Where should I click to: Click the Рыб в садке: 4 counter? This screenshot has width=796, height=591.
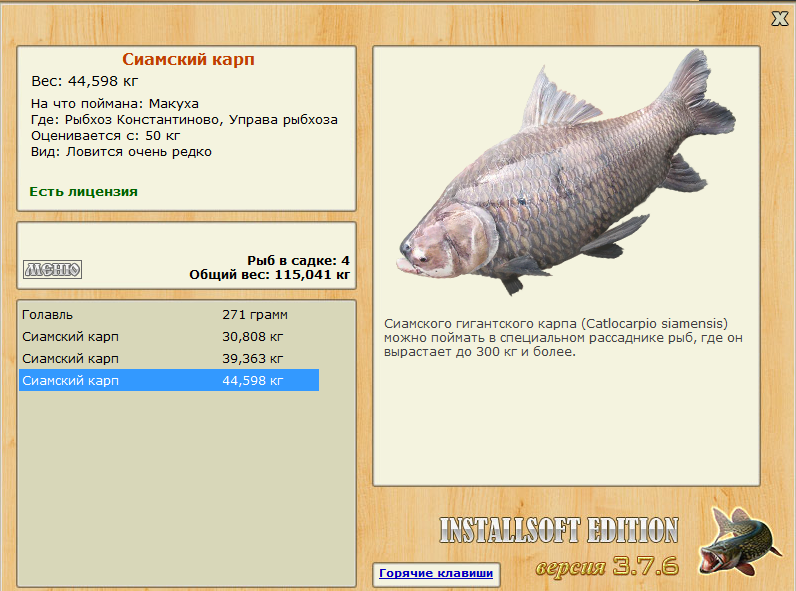[x=298, y=260]
